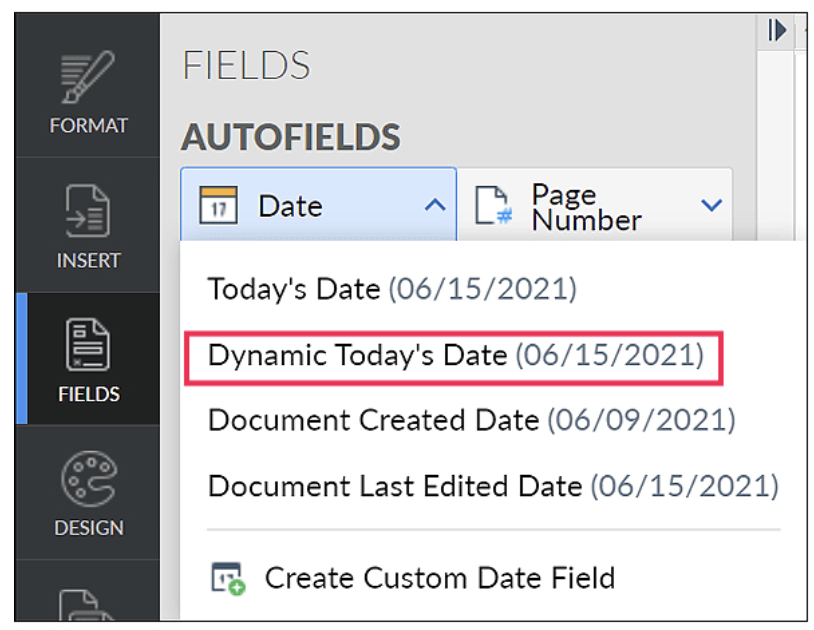The image size is (814, 630).
Task: Click the AUTOFIELDS section heading
Action: pos(290,137)
